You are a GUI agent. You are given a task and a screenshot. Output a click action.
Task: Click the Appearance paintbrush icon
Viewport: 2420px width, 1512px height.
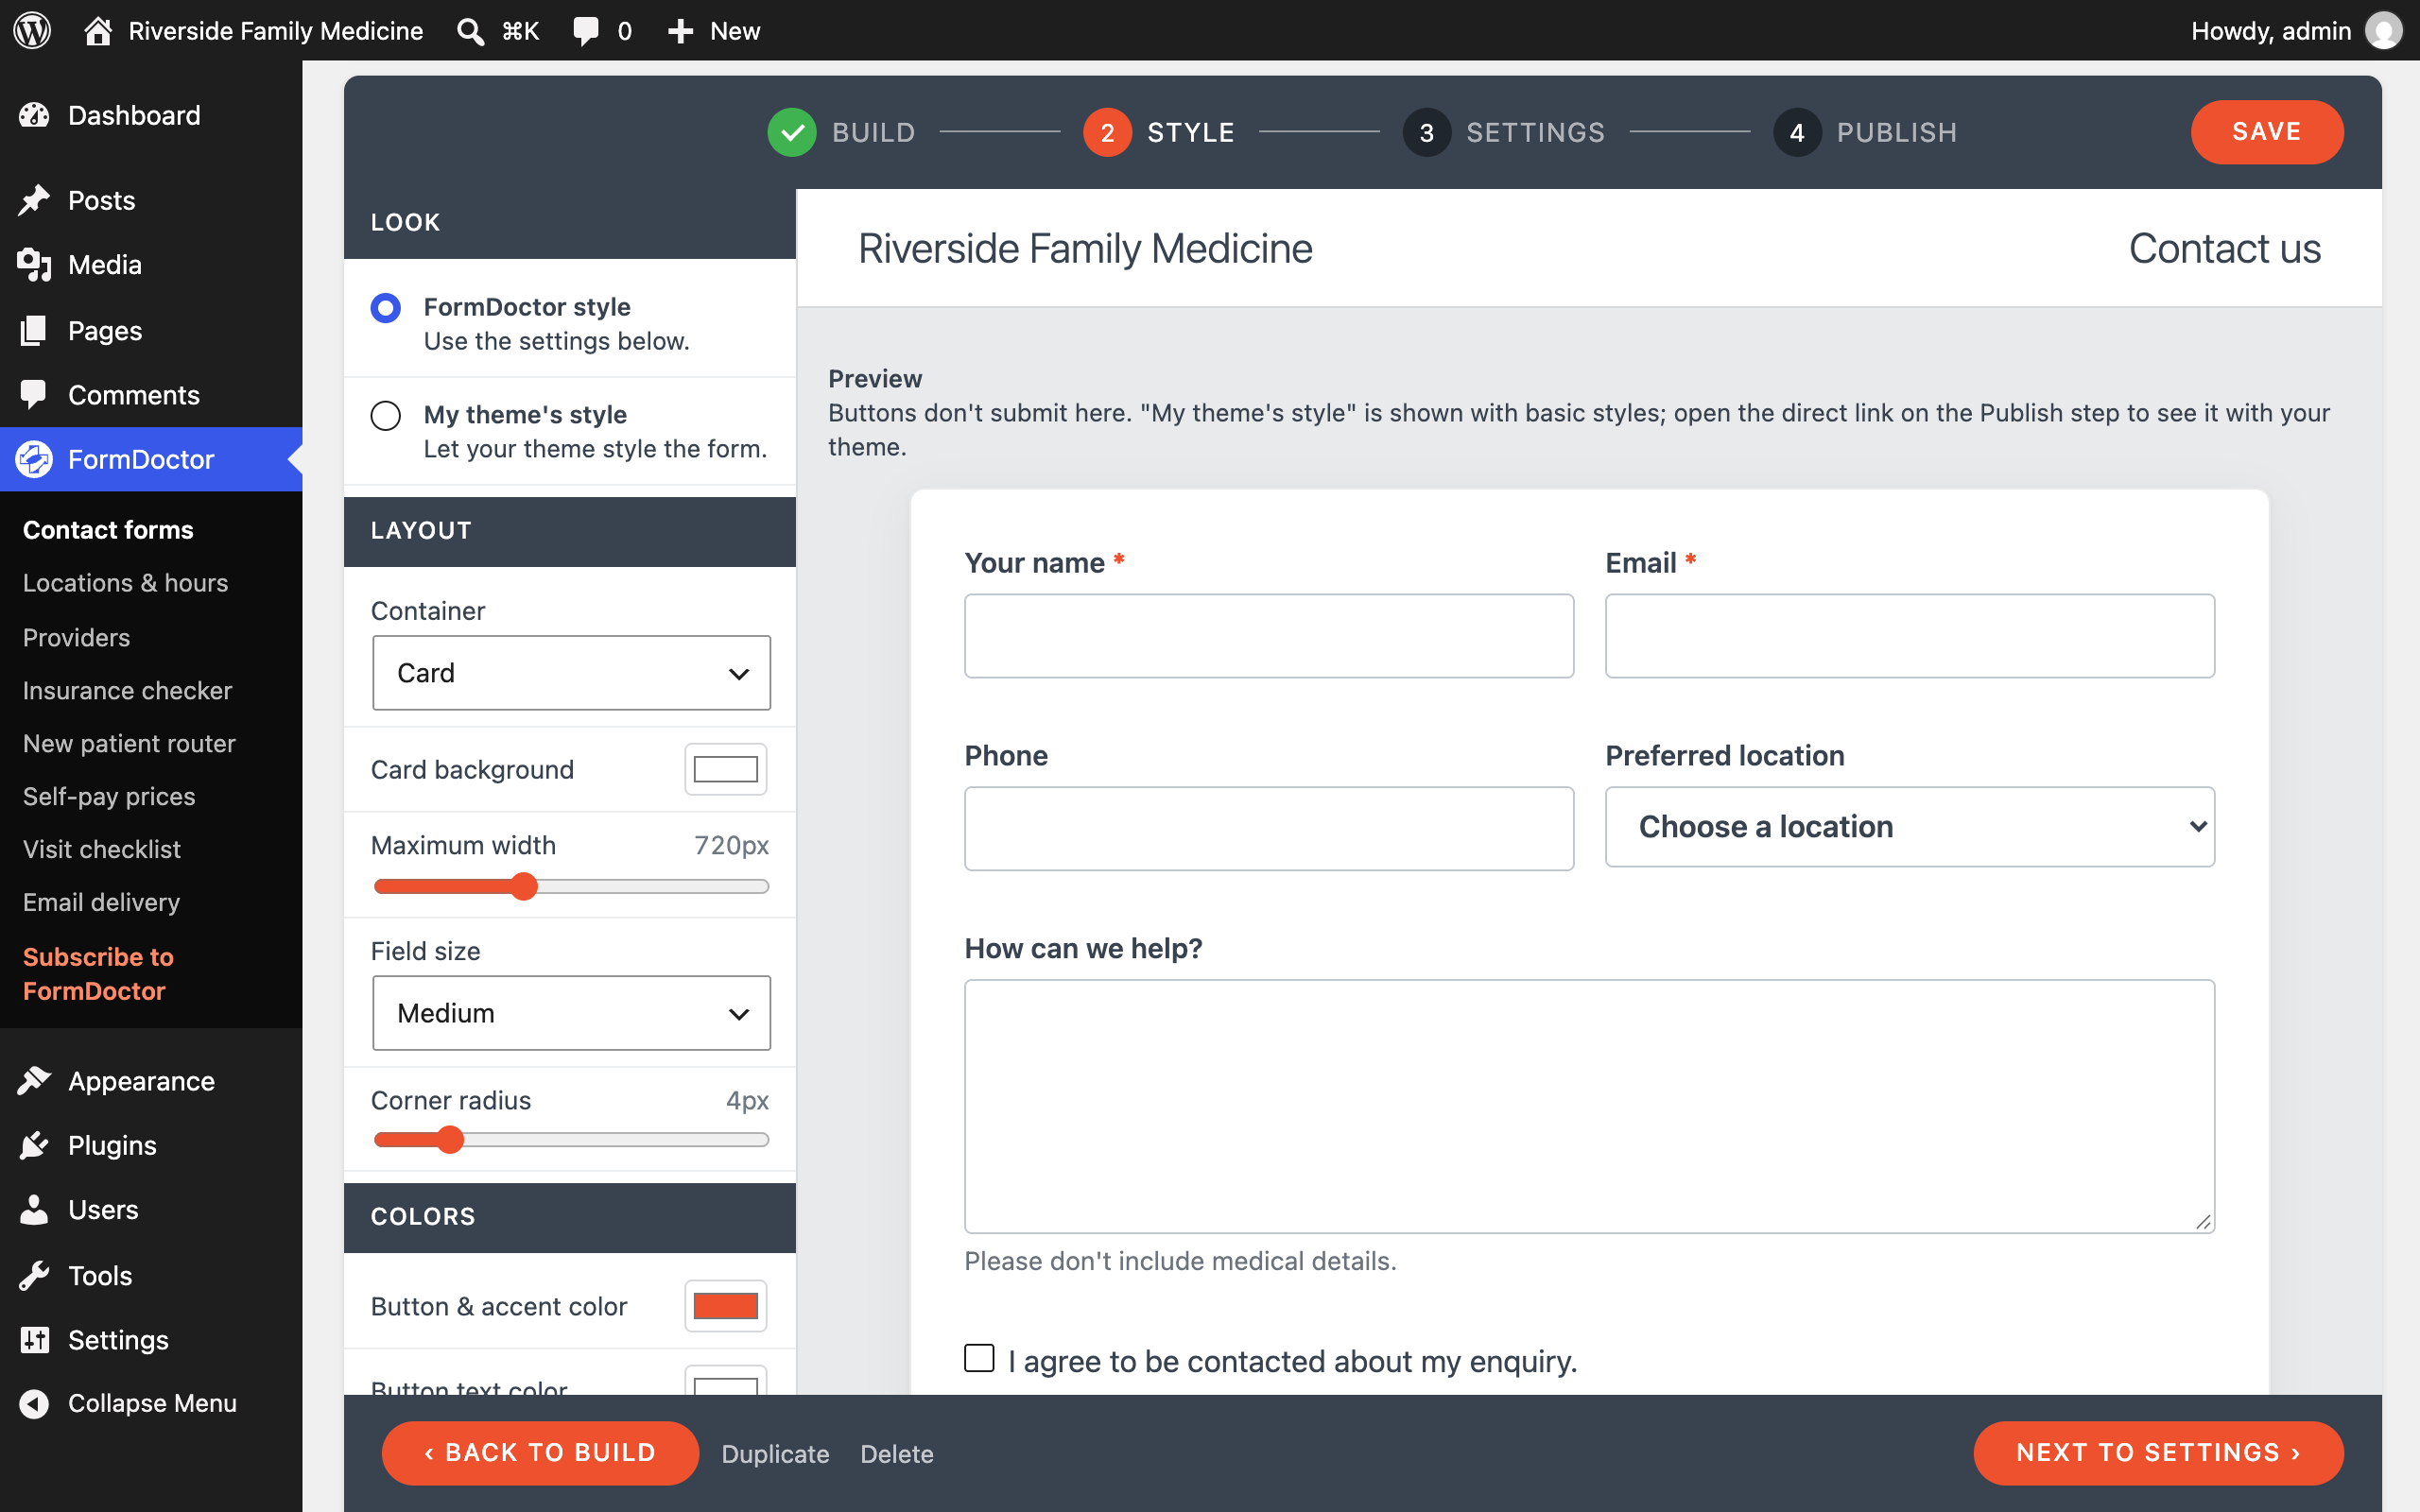pyautogui.click(x=34, y=1081)
